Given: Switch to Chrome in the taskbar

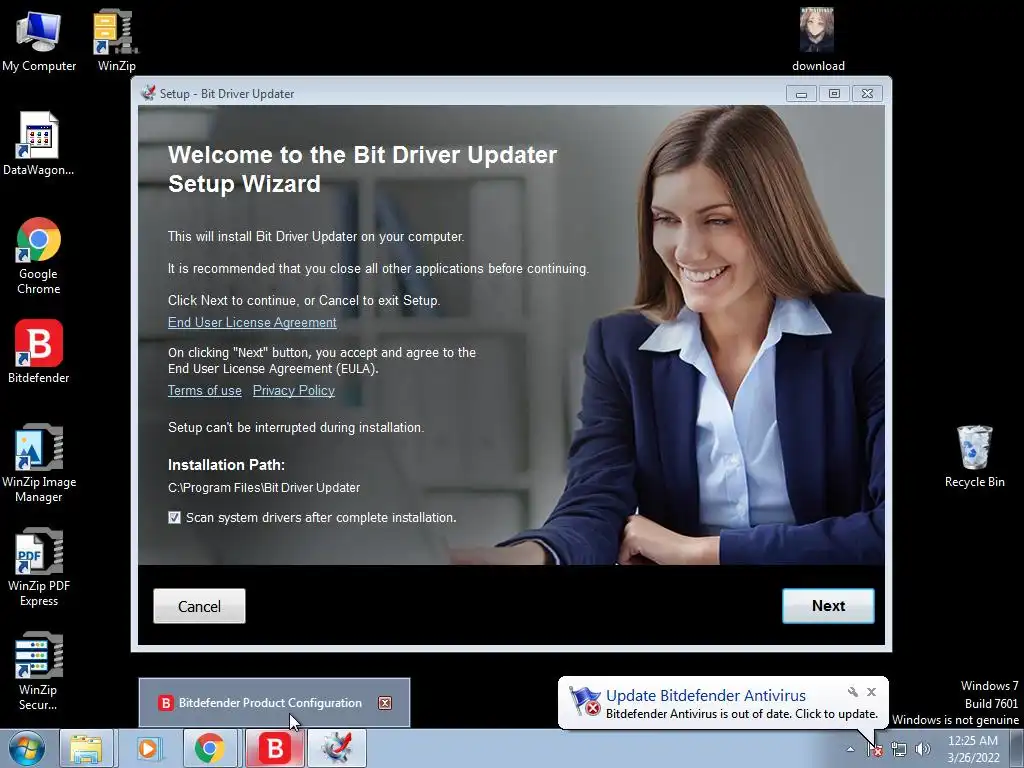Looking at the screenshot, I should [x=209, y=748].
